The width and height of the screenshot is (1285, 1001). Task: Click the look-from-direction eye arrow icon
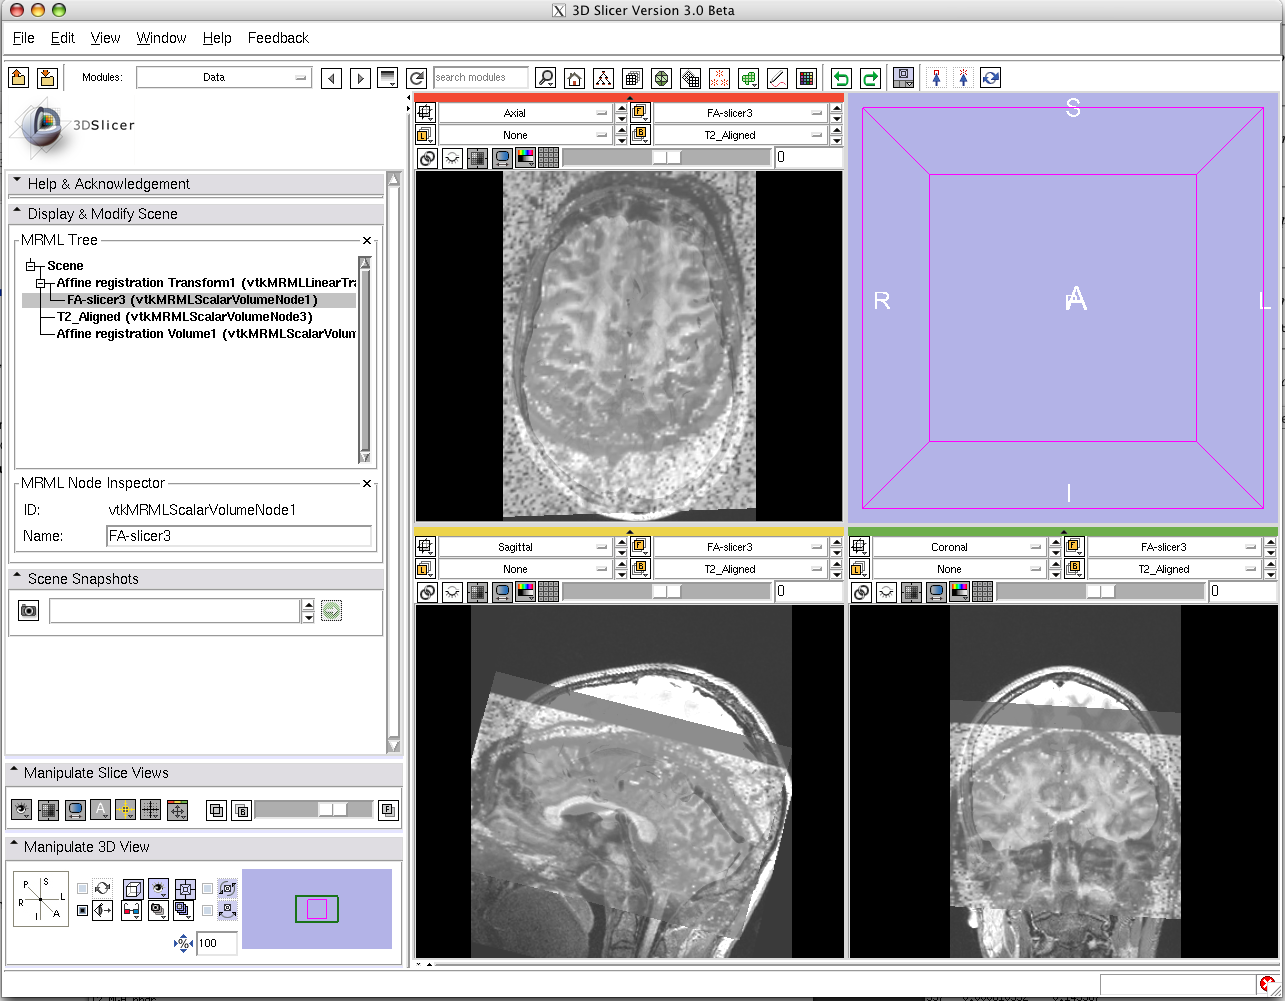(x=103, y=910)
